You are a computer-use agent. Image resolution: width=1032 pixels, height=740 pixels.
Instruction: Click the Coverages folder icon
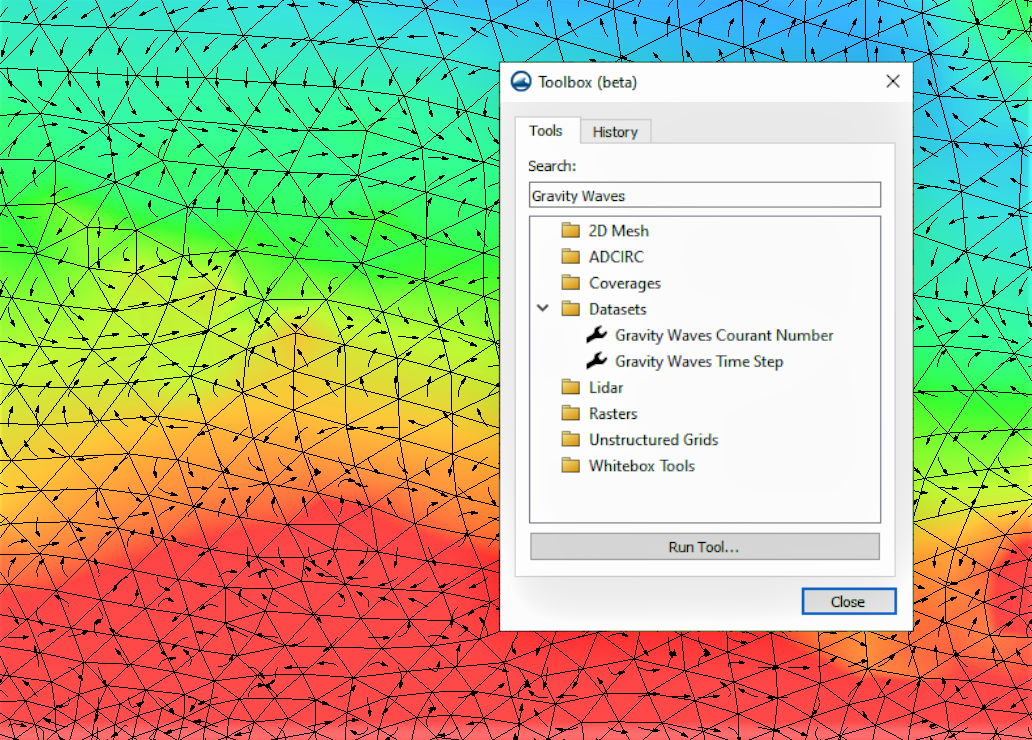coord(571,283)
